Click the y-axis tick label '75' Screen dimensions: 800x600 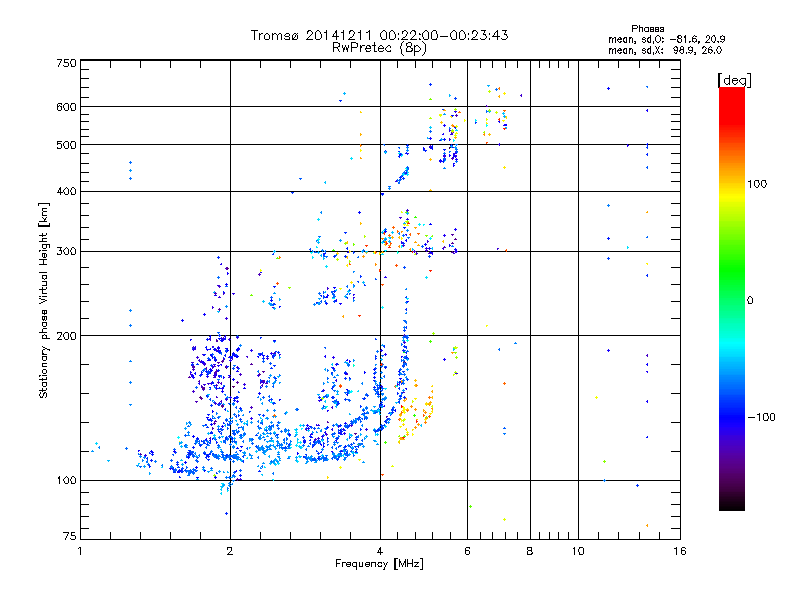pyautogui.click(x=70, y=536)
